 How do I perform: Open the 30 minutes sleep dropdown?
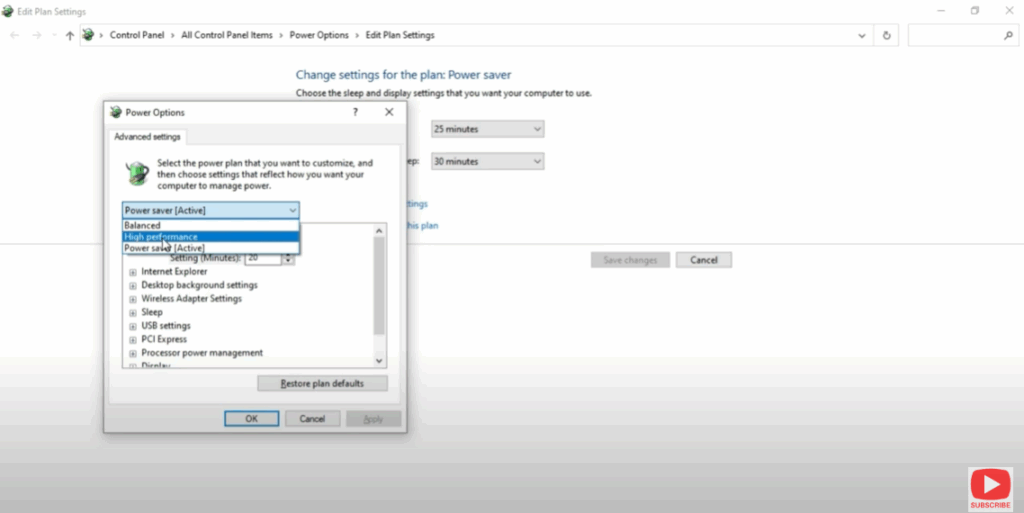click(x=487, y=161)
